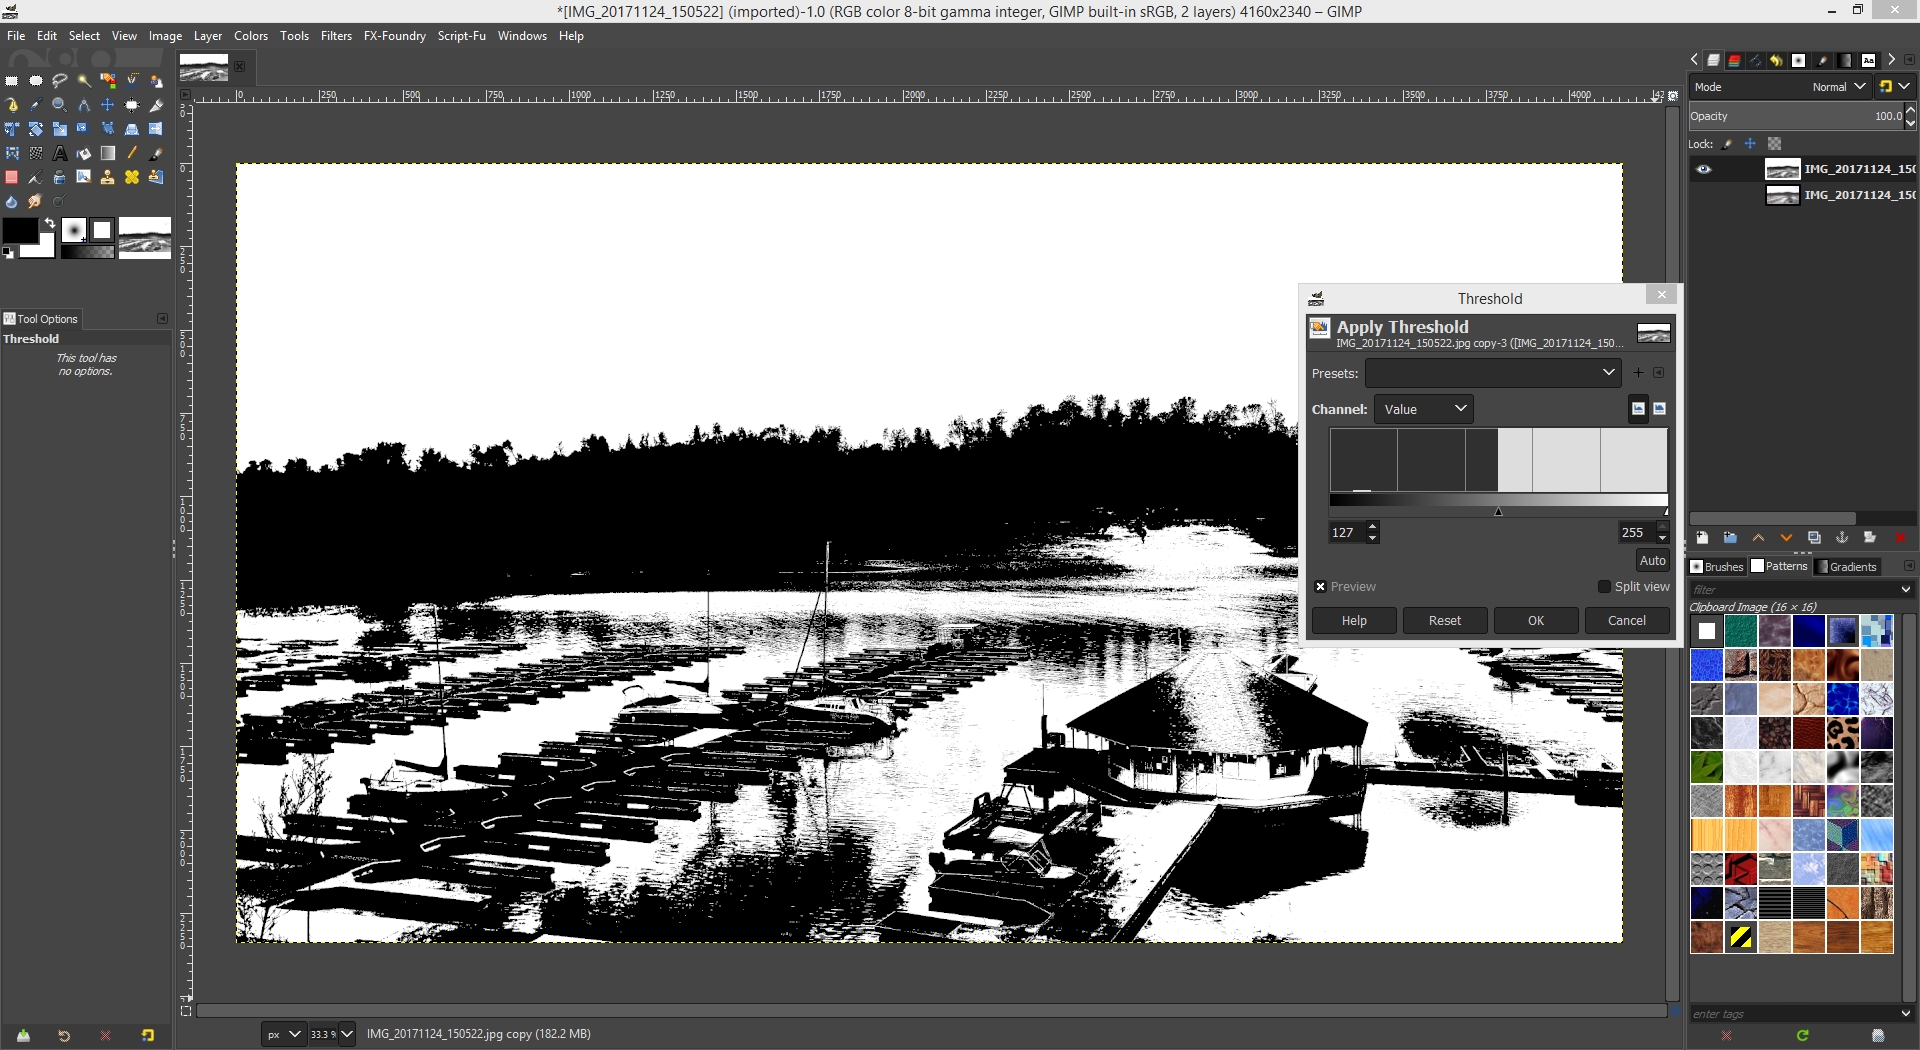
Task: Open the Filters menu
Action: 336,36
